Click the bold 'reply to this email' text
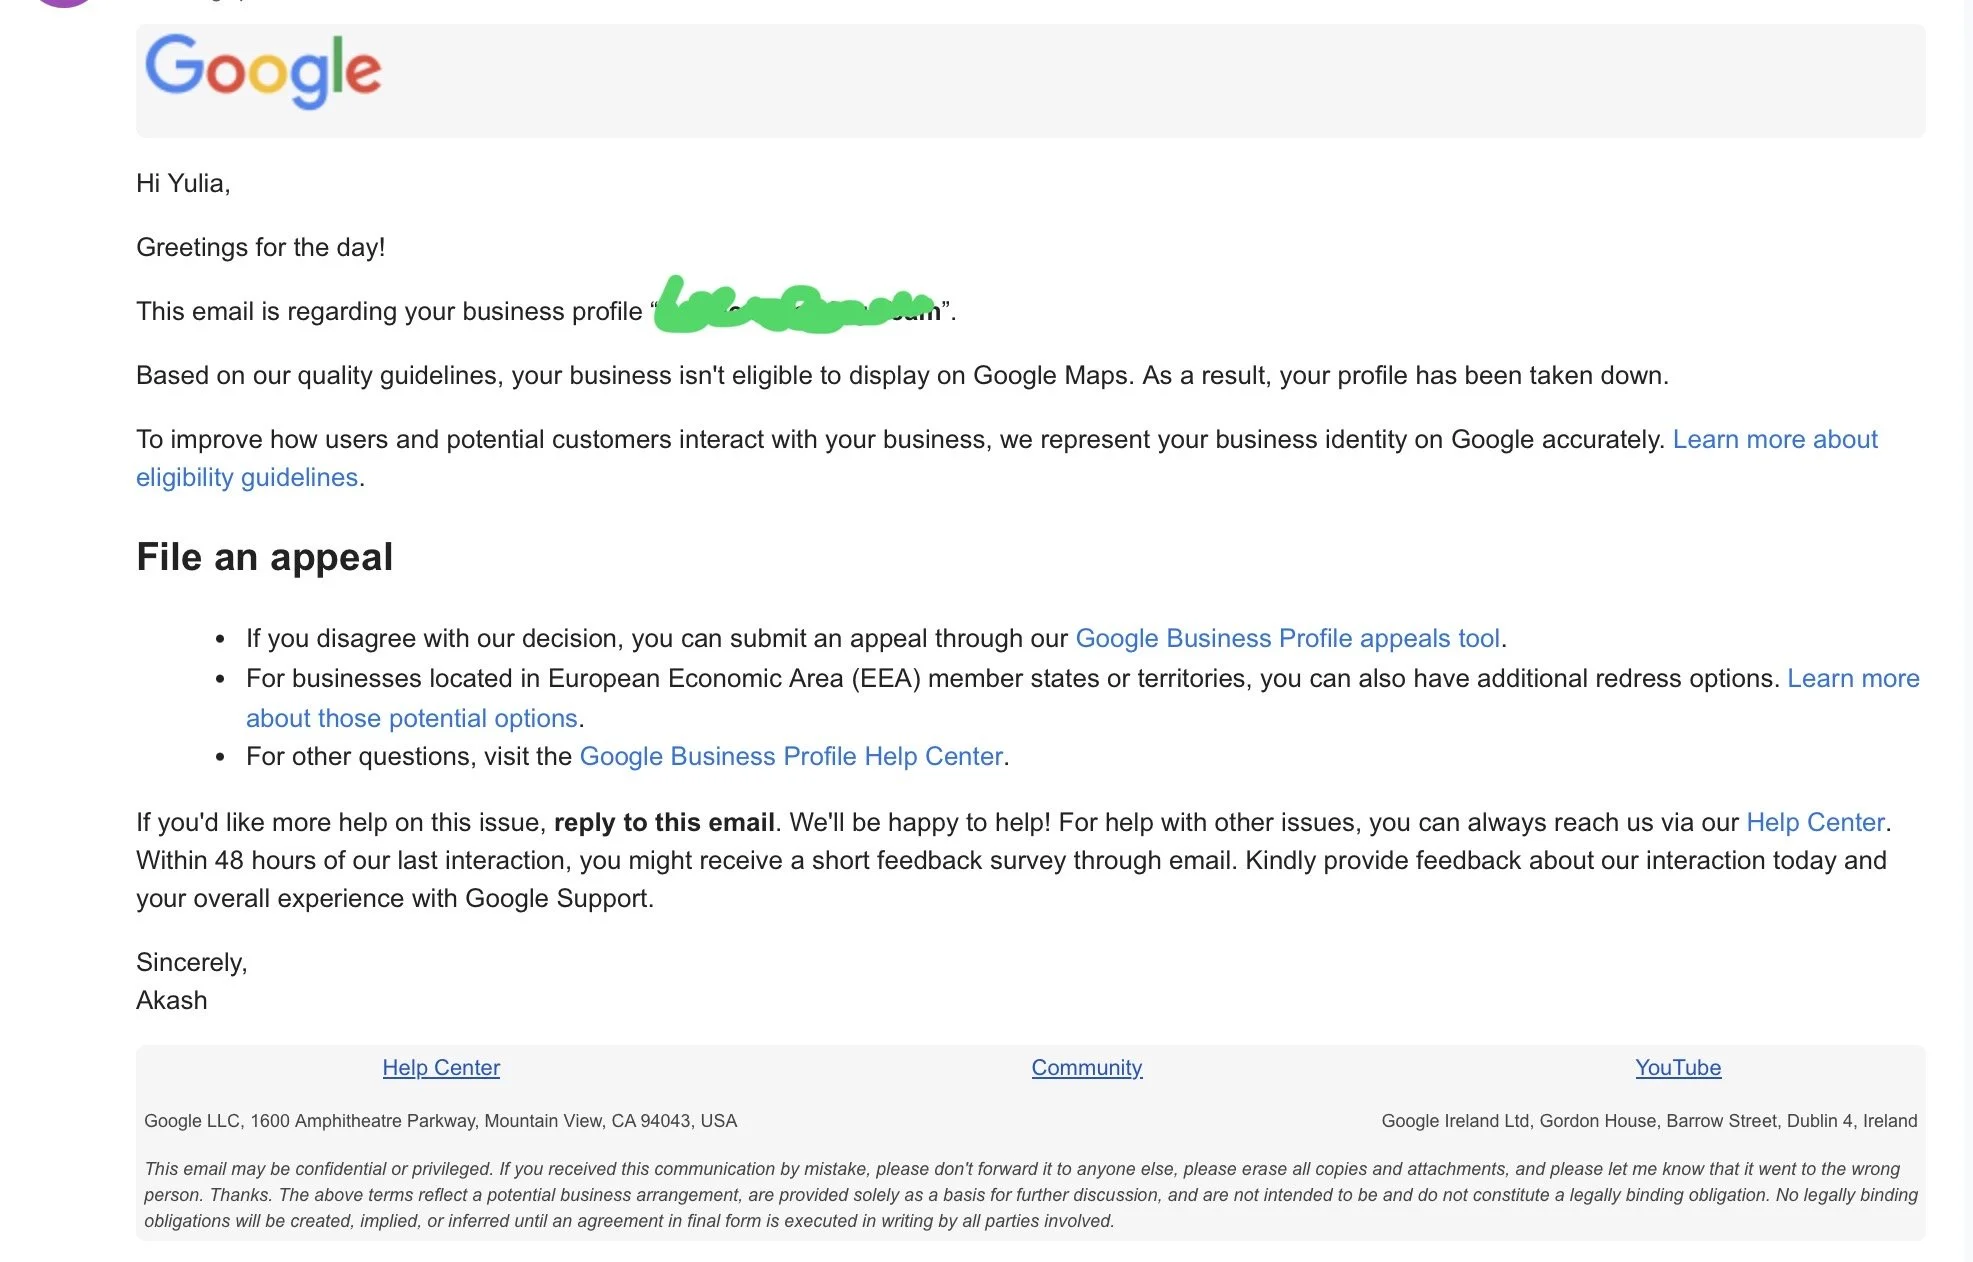The image size is (1973, 1262). pyautogui.click(x=664, y=823)
